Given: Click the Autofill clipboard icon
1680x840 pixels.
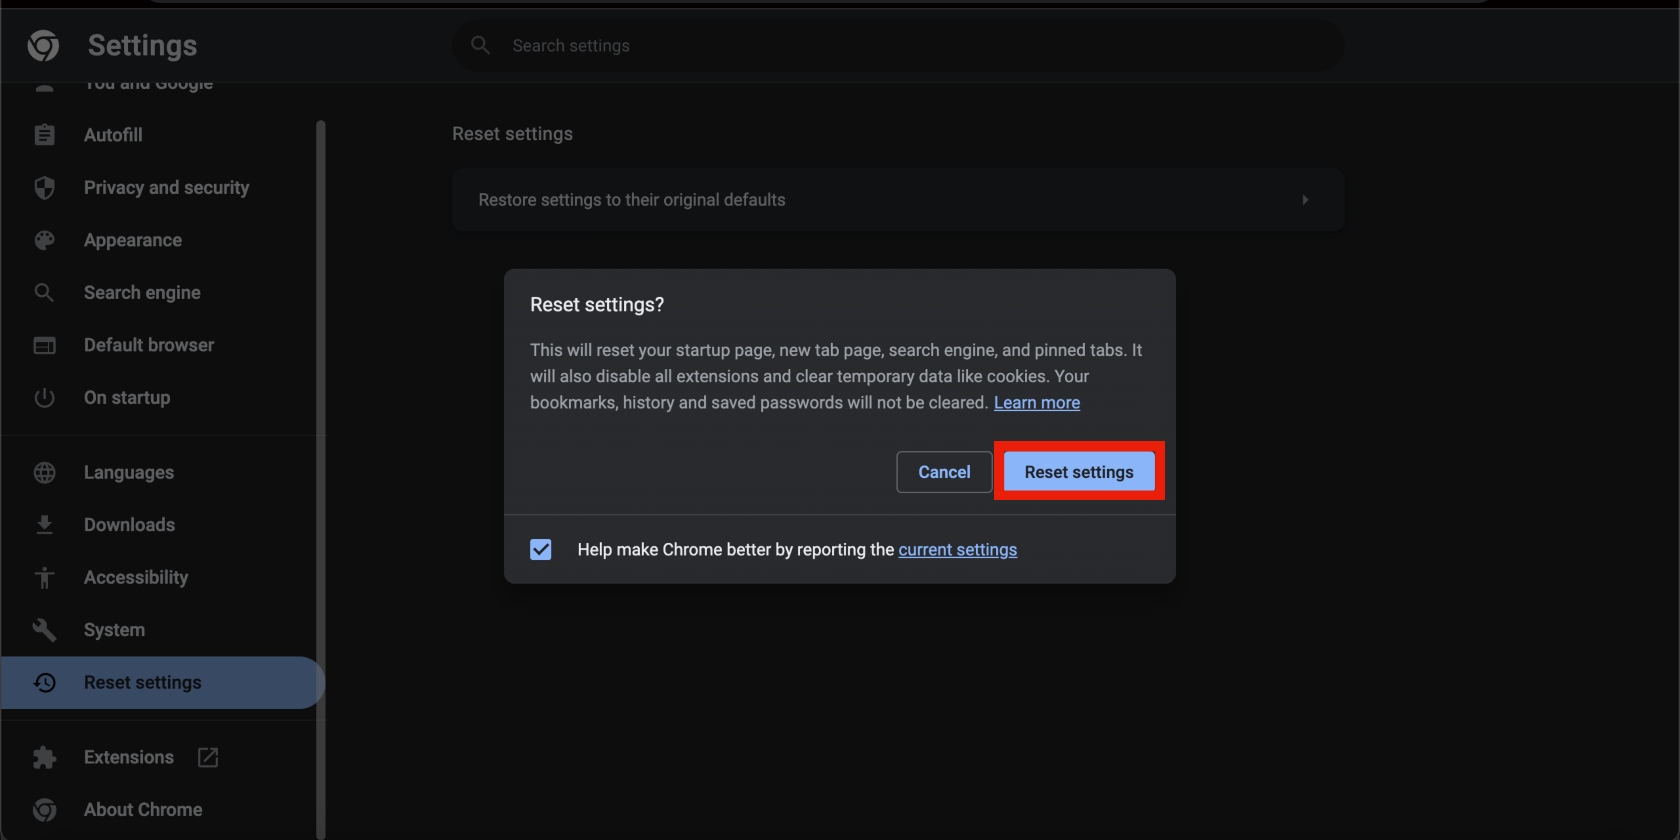Looking at the screenshot, I should pos(44,135).
